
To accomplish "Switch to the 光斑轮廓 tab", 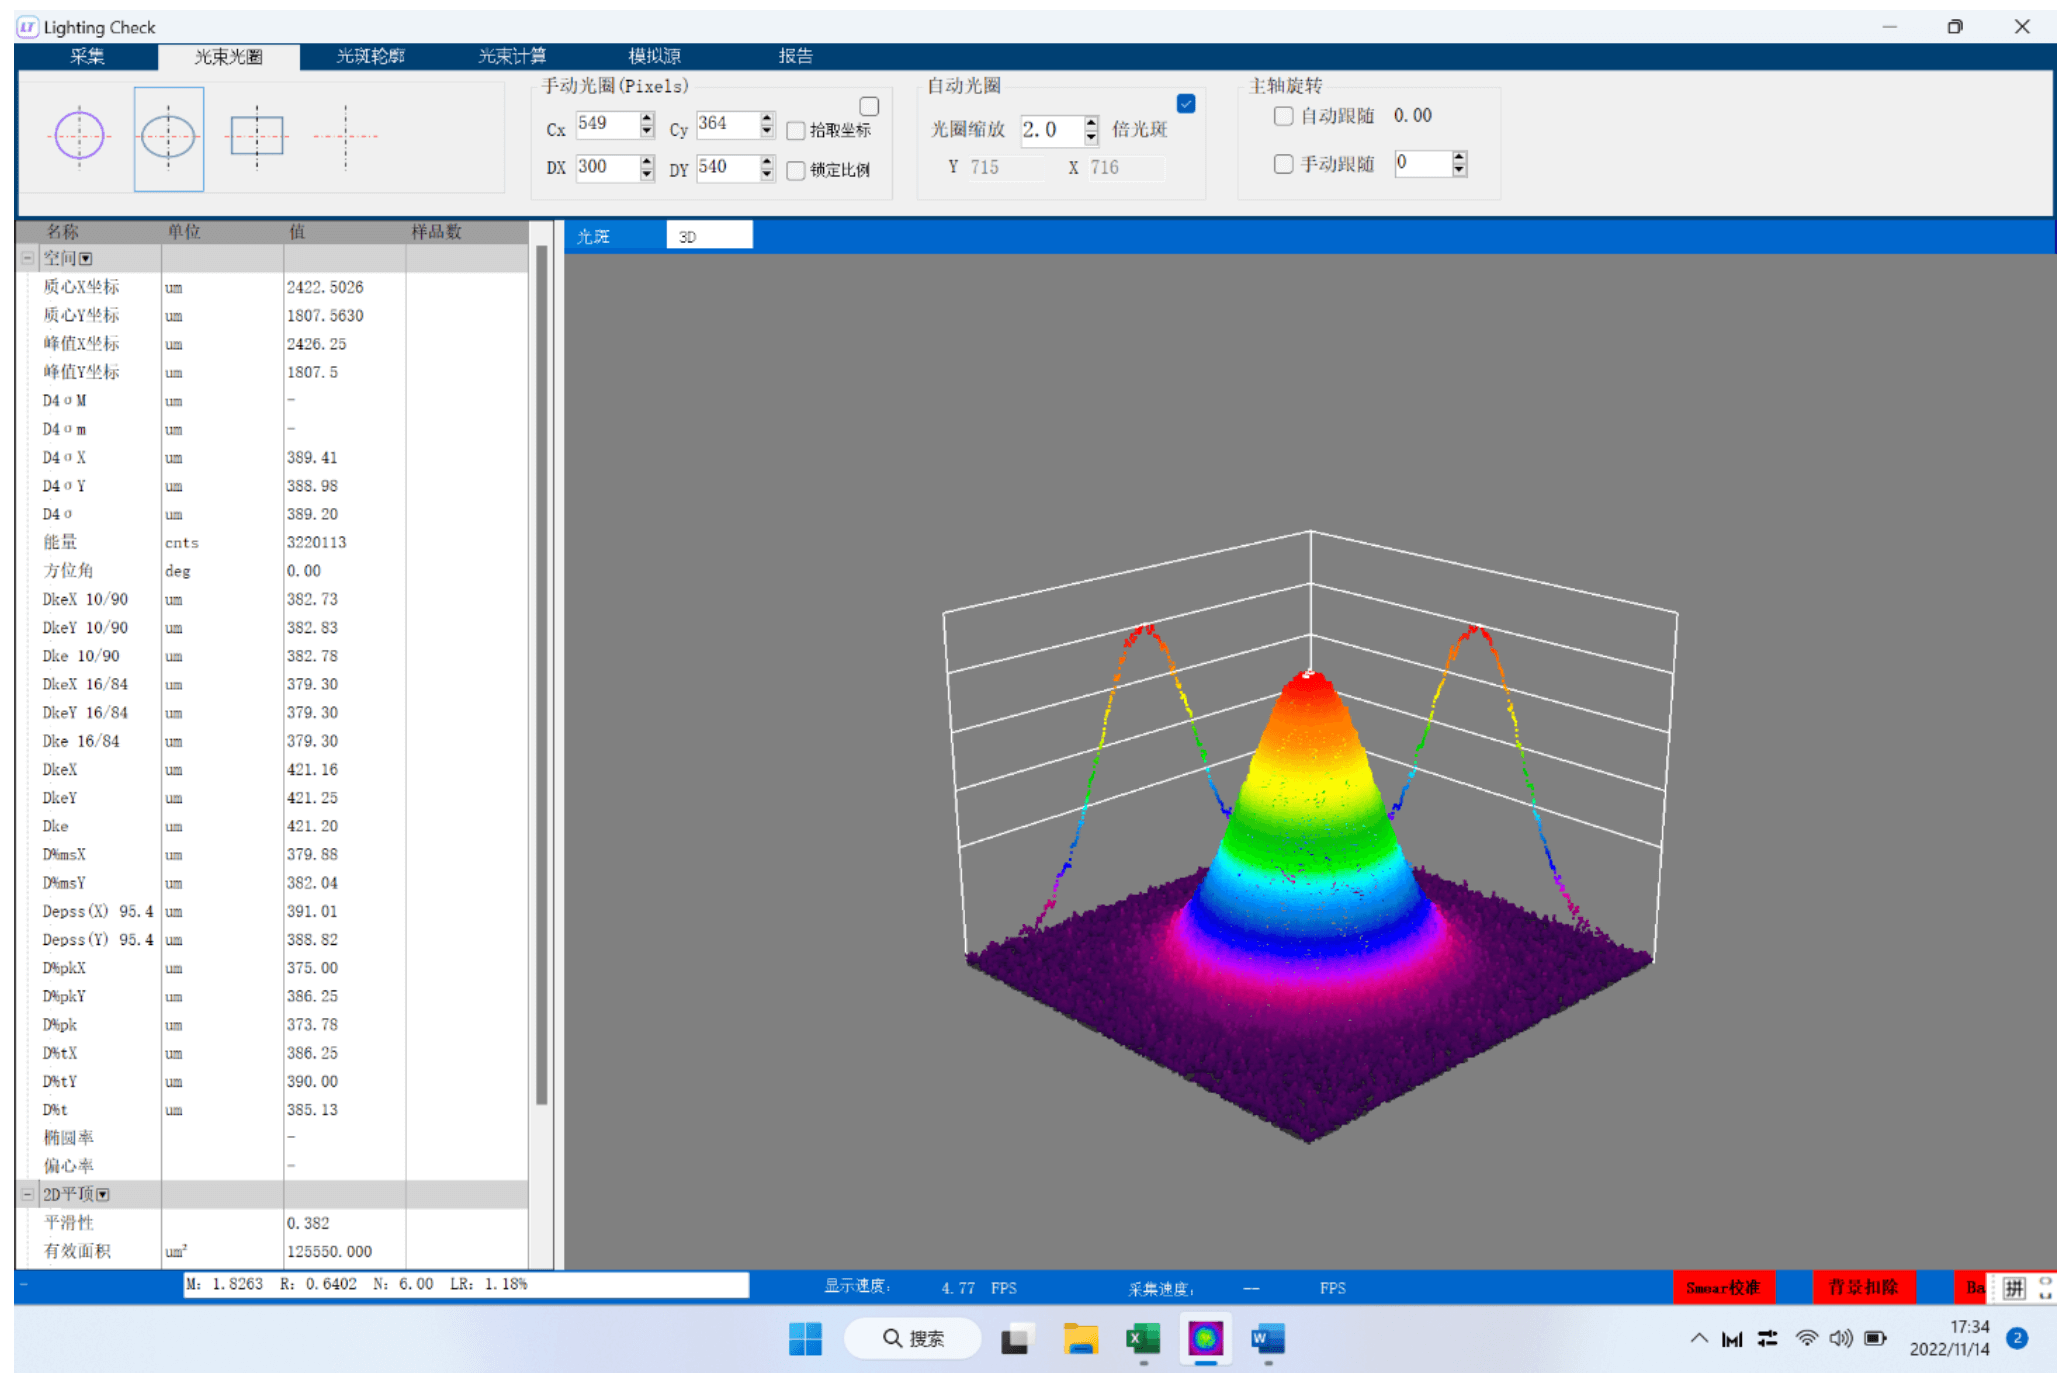I will coord(370,56).
